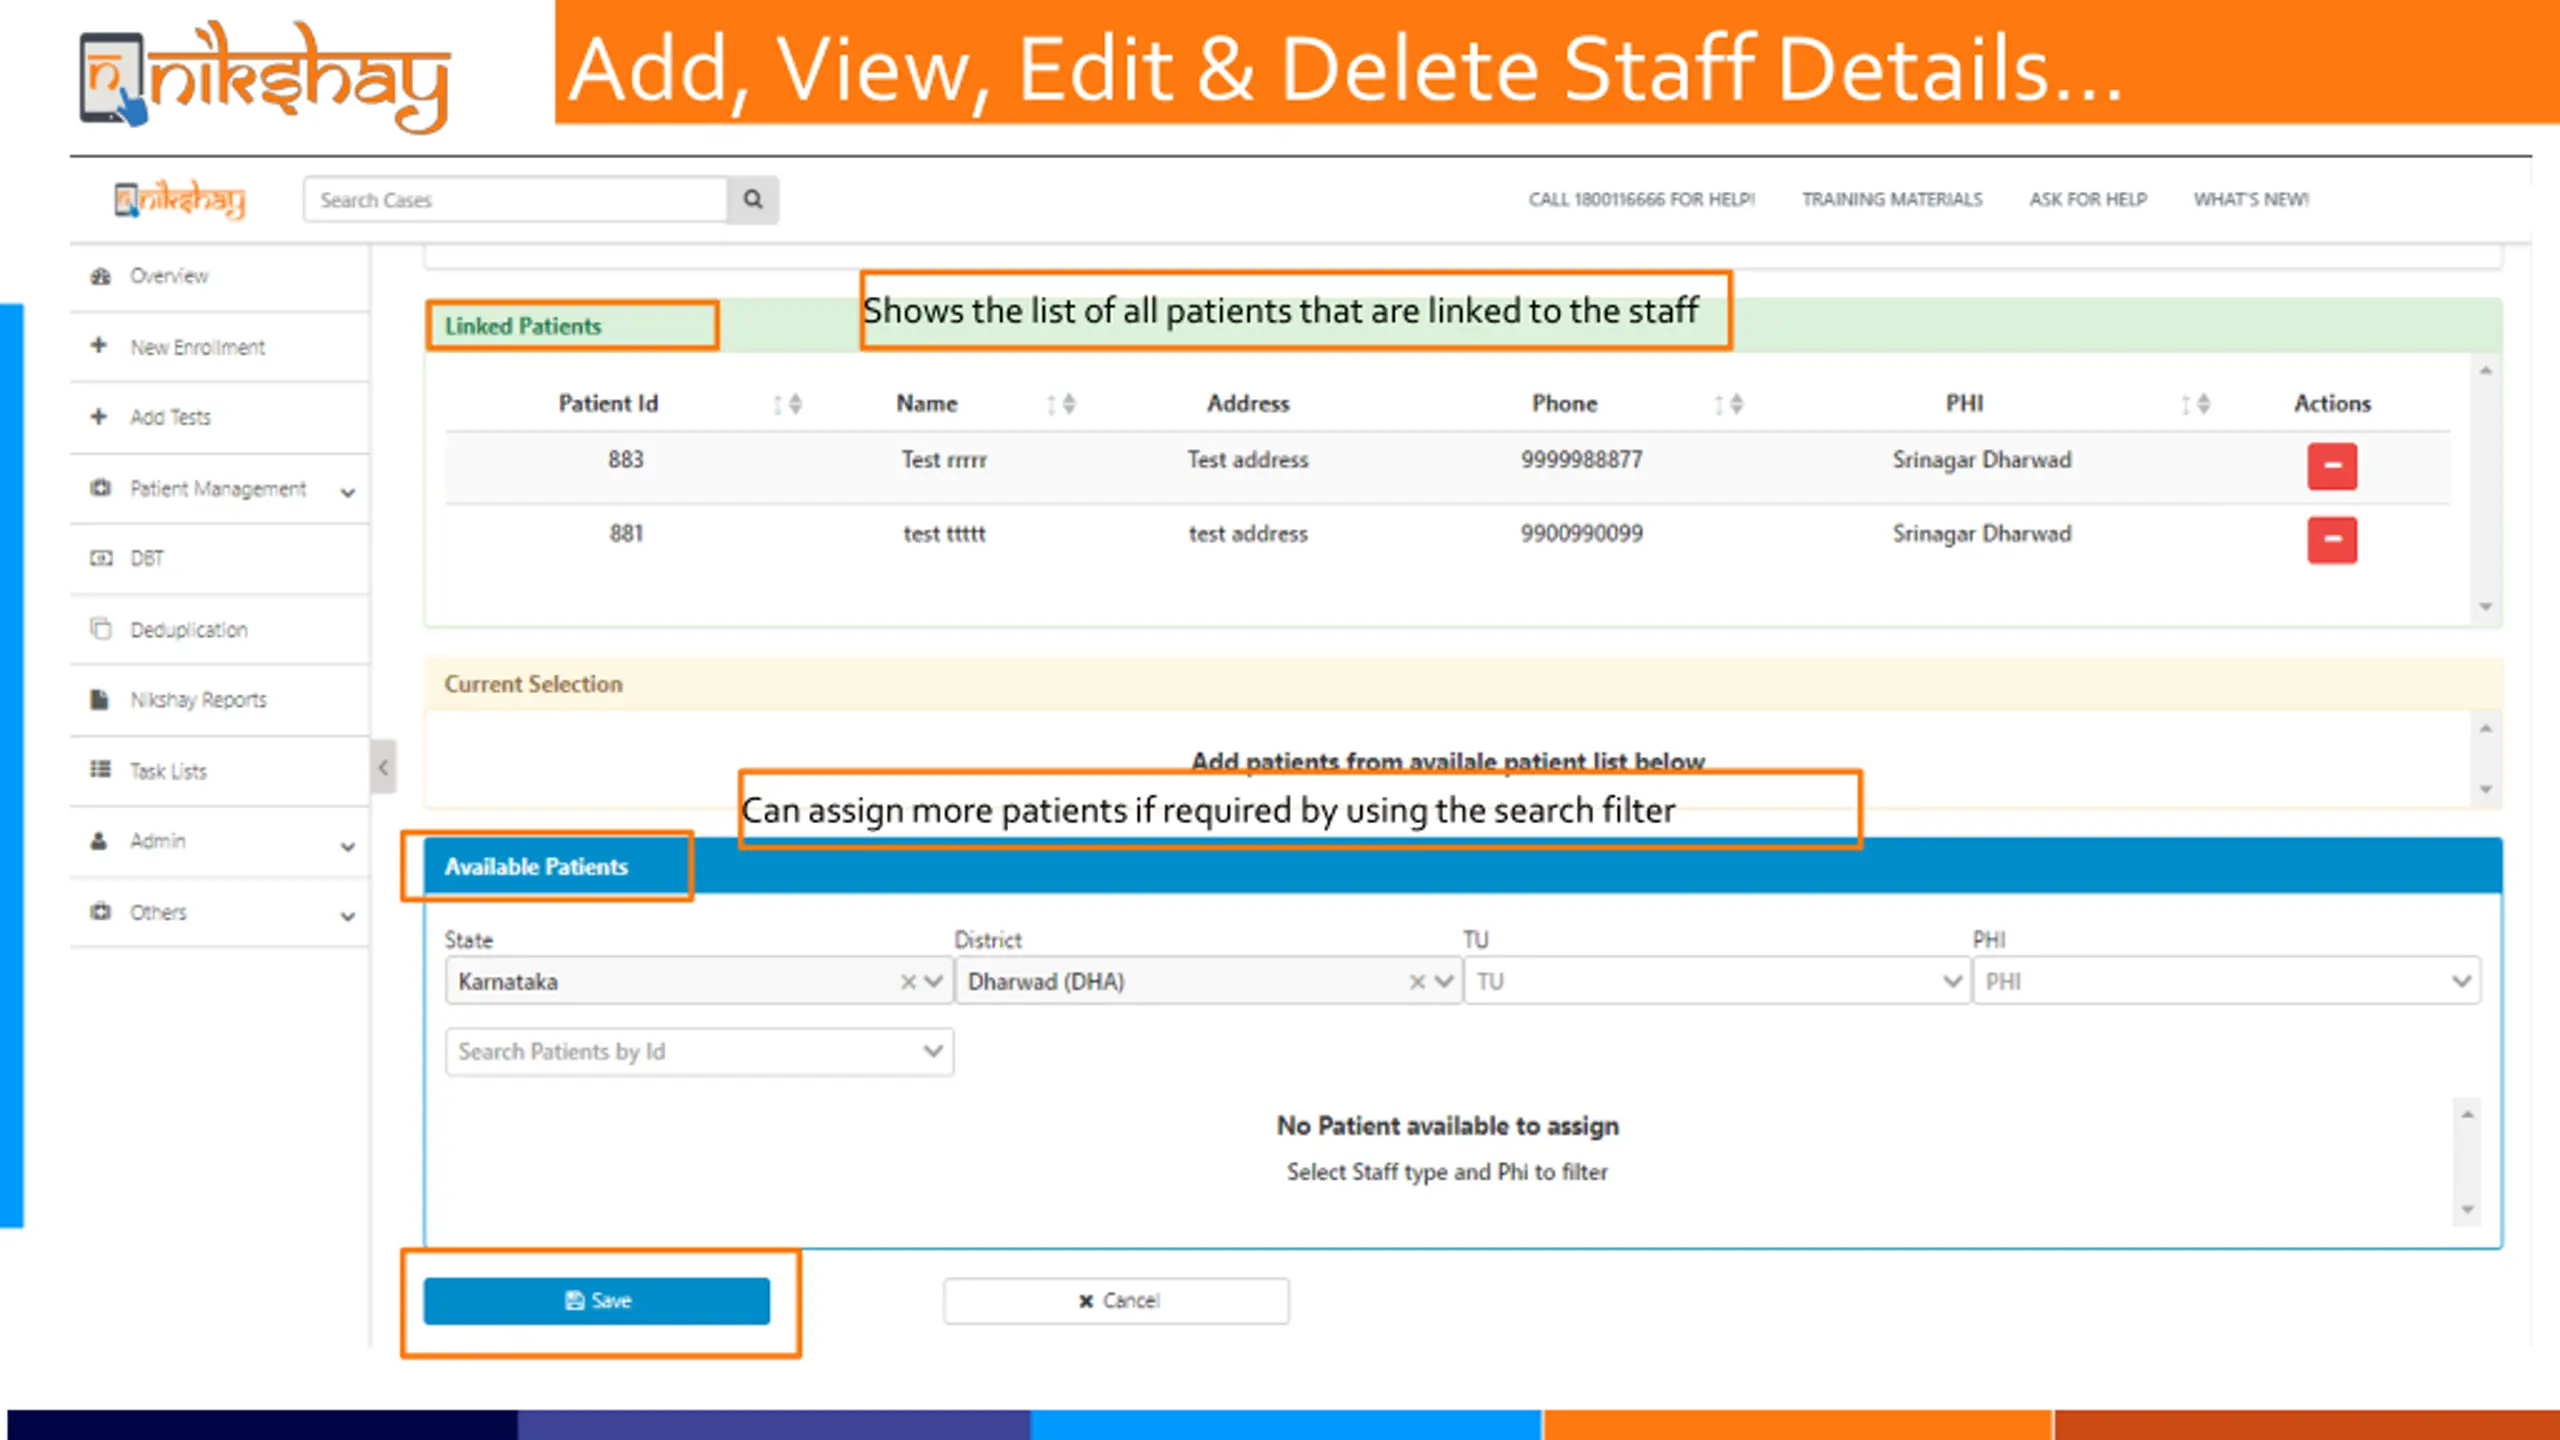Open the PHI dropdown

2226,981
